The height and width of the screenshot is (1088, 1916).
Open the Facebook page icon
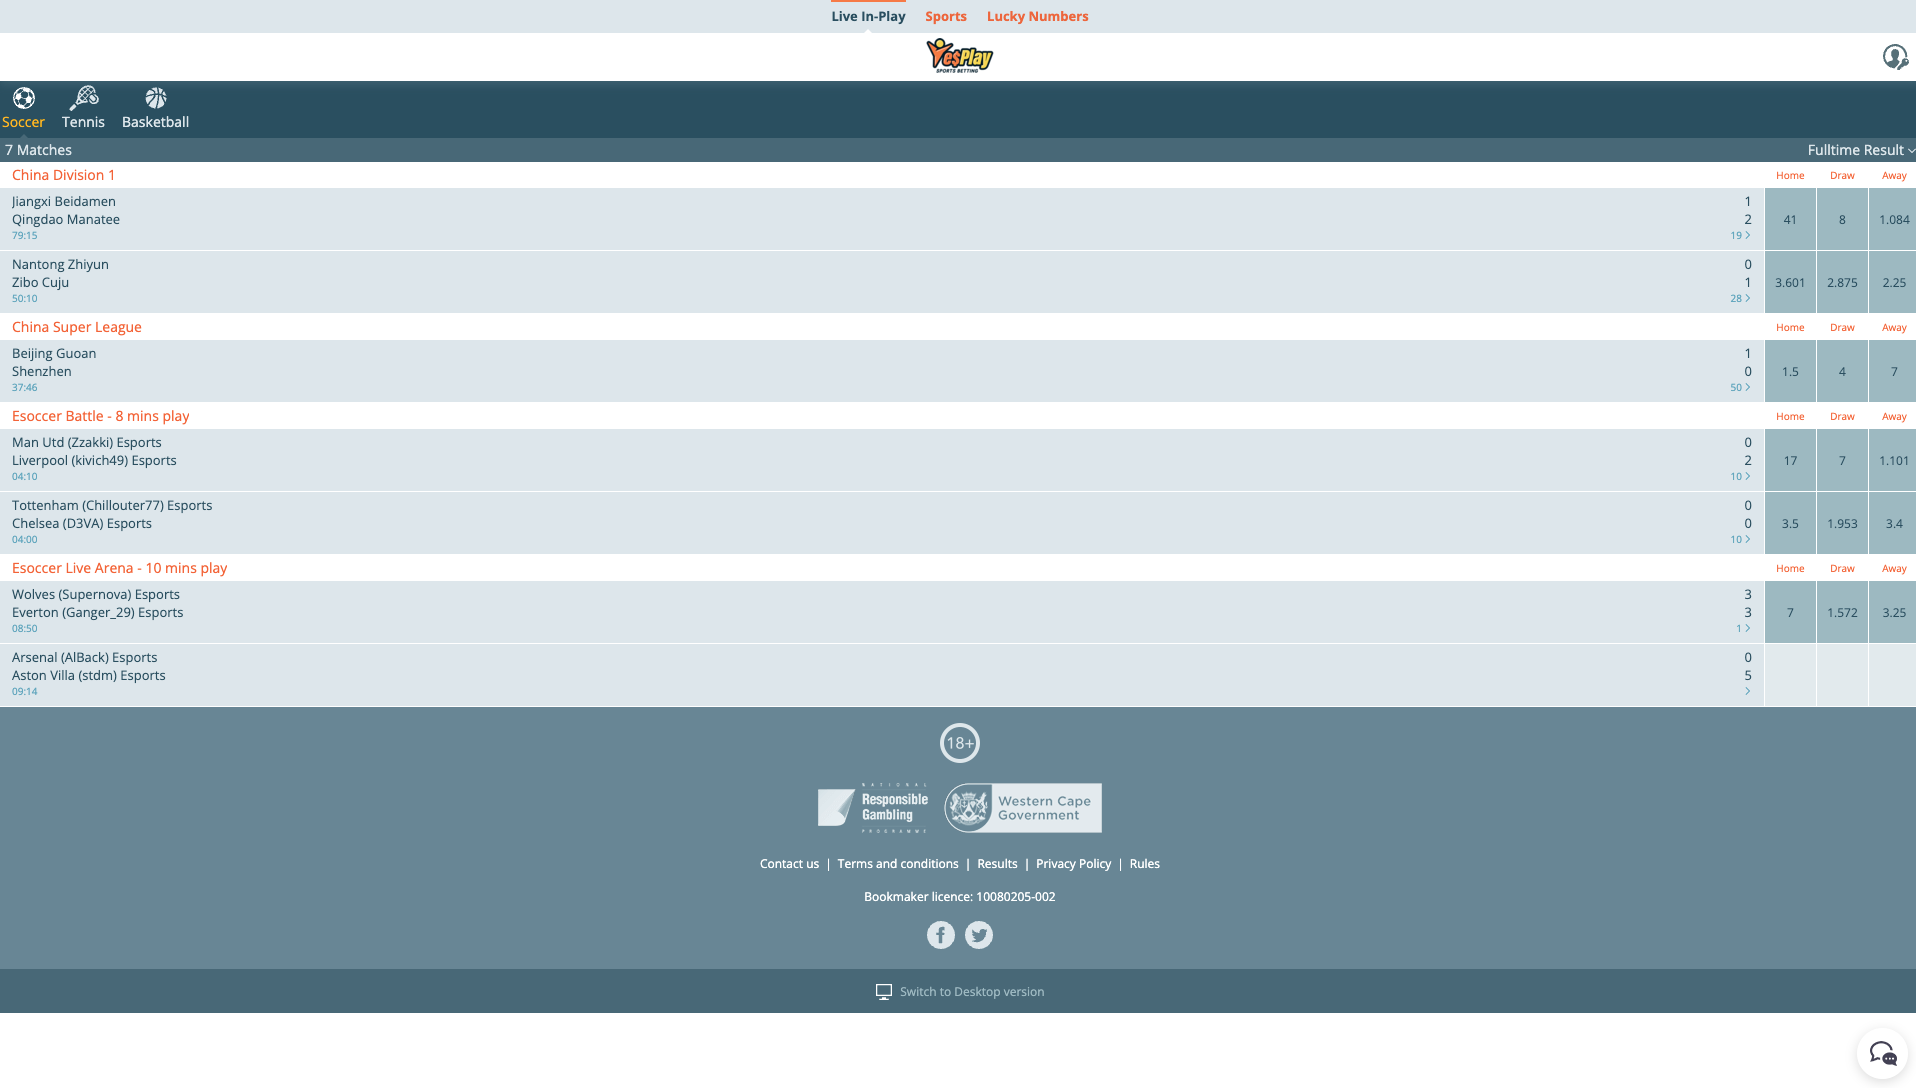tap(941, 935)
